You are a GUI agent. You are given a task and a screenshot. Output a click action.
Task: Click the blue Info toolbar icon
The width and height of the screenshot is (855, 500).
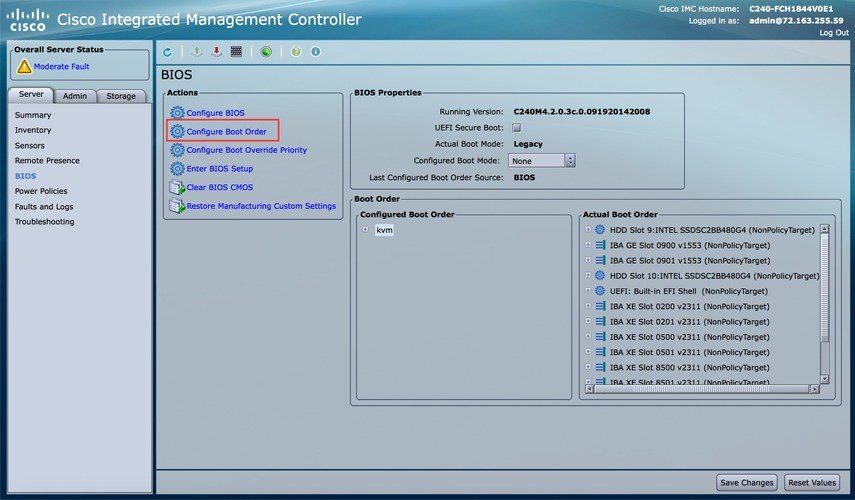(x=316, y=52)
